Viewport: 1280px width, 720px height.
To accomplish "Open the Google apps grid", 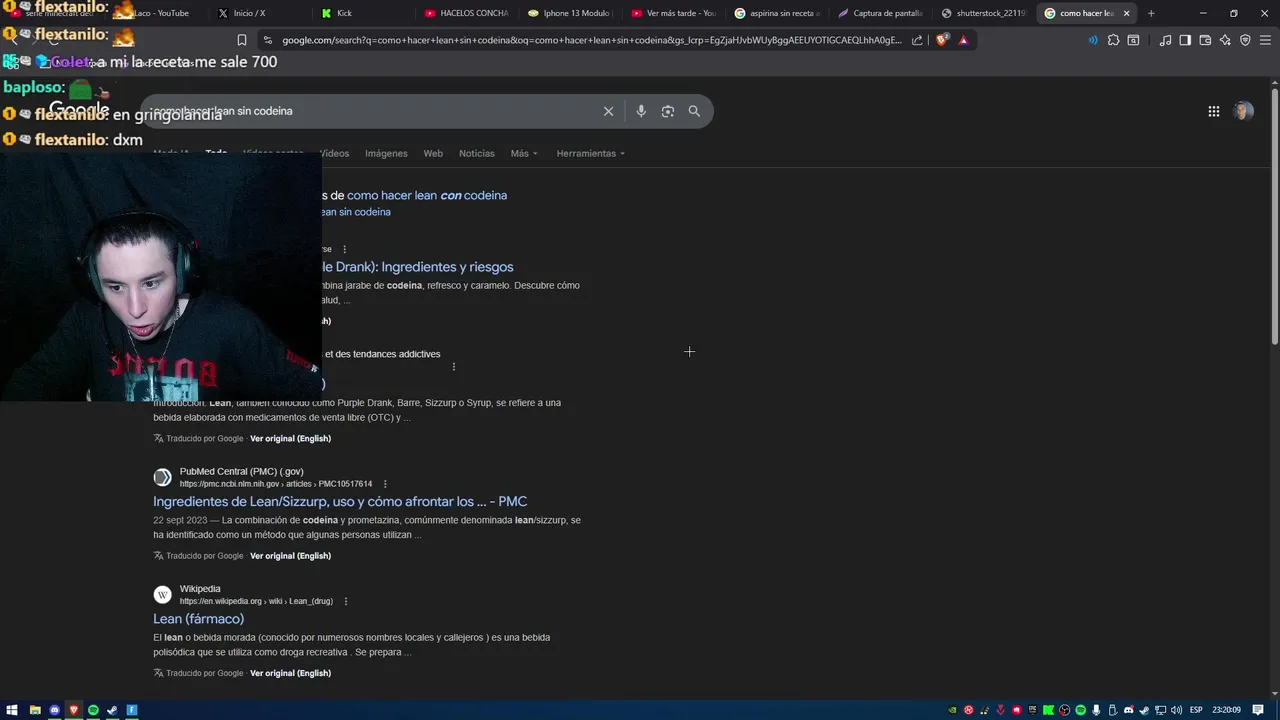I will (x=1214, y=111).
